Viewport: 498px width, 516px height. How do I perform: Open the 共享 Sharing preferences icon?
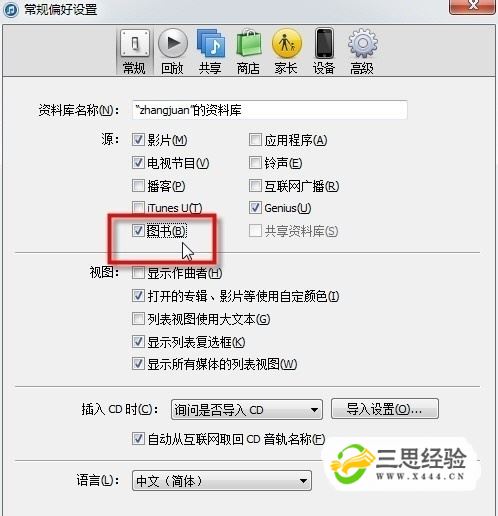tap(210, 43)
